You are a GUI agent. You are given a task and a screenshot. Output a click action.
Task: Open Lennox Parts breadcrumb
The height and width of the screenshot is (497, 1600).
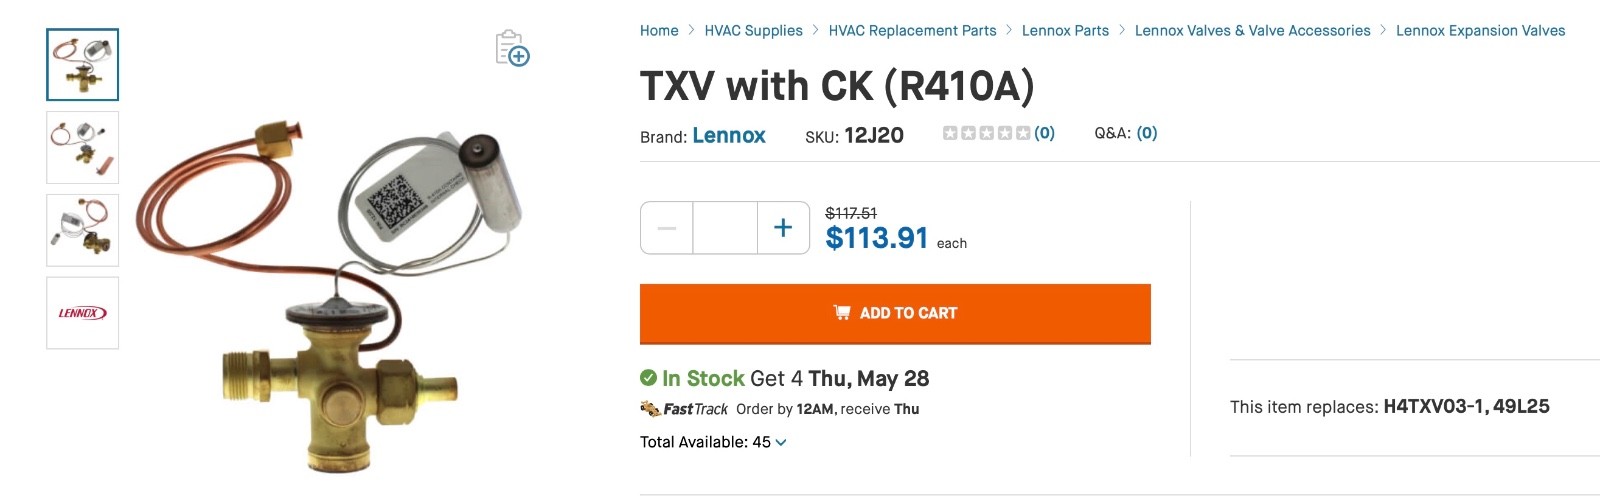coord(1065,31)
